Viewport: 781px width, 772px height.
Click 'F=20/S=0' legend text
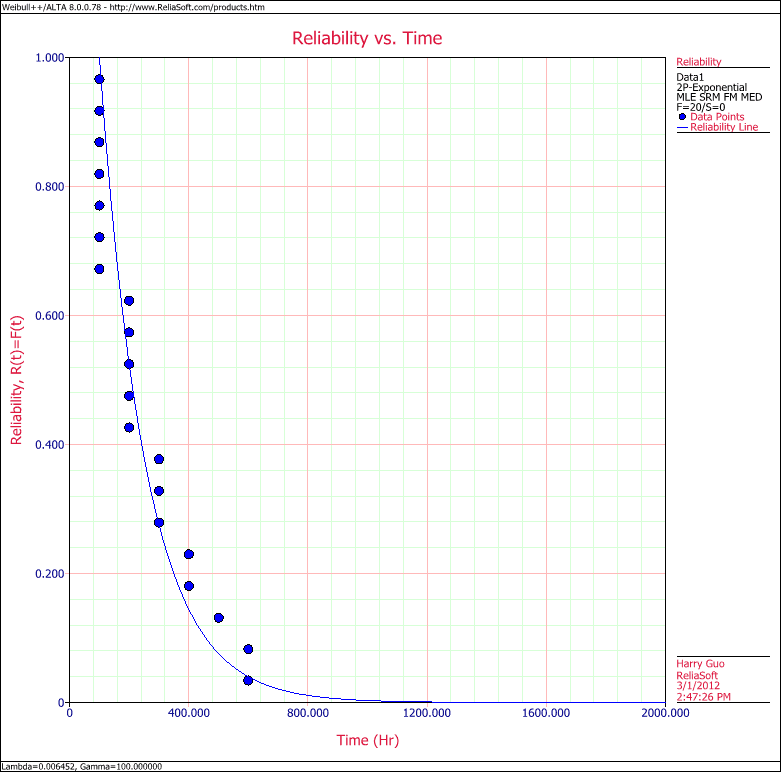(700, 107)
